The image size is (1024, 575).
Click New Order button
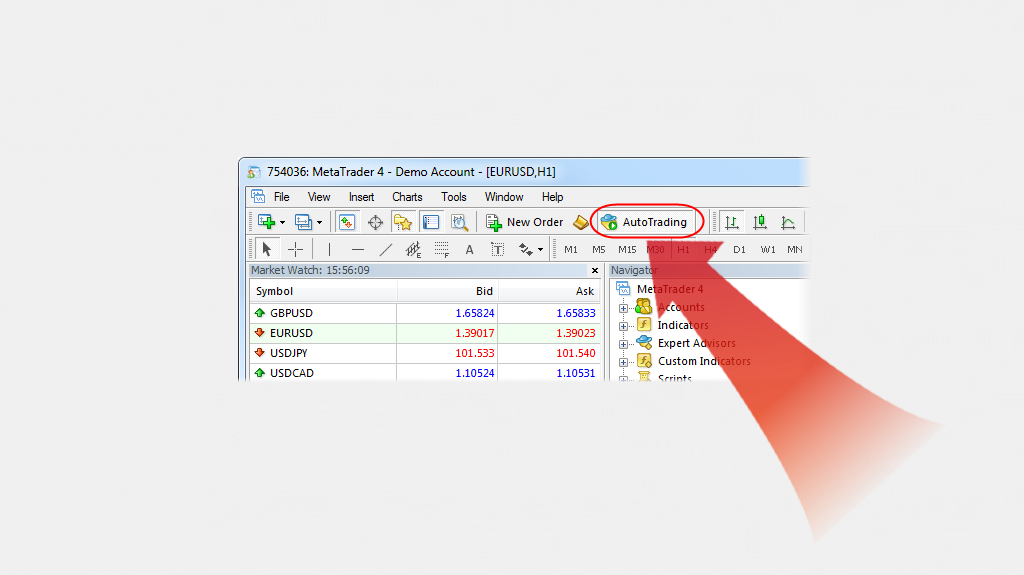click(524, 222)
